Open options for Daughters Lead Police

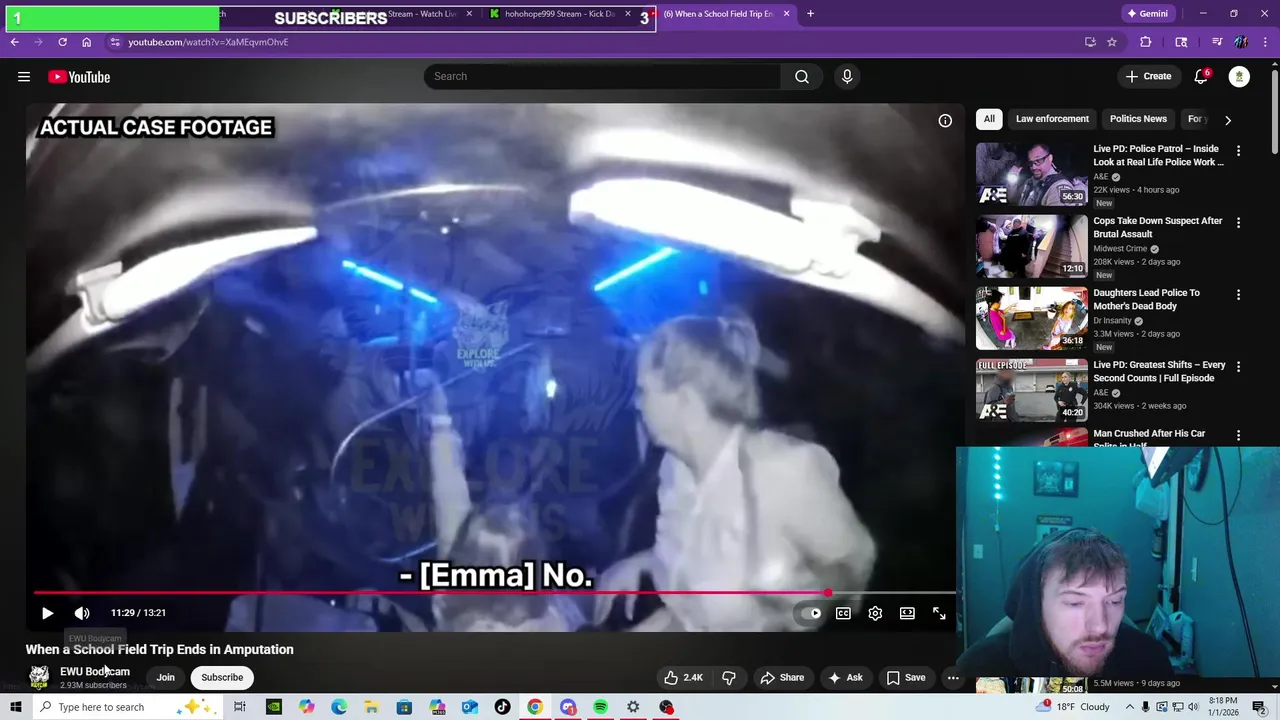click(1238, 295)
